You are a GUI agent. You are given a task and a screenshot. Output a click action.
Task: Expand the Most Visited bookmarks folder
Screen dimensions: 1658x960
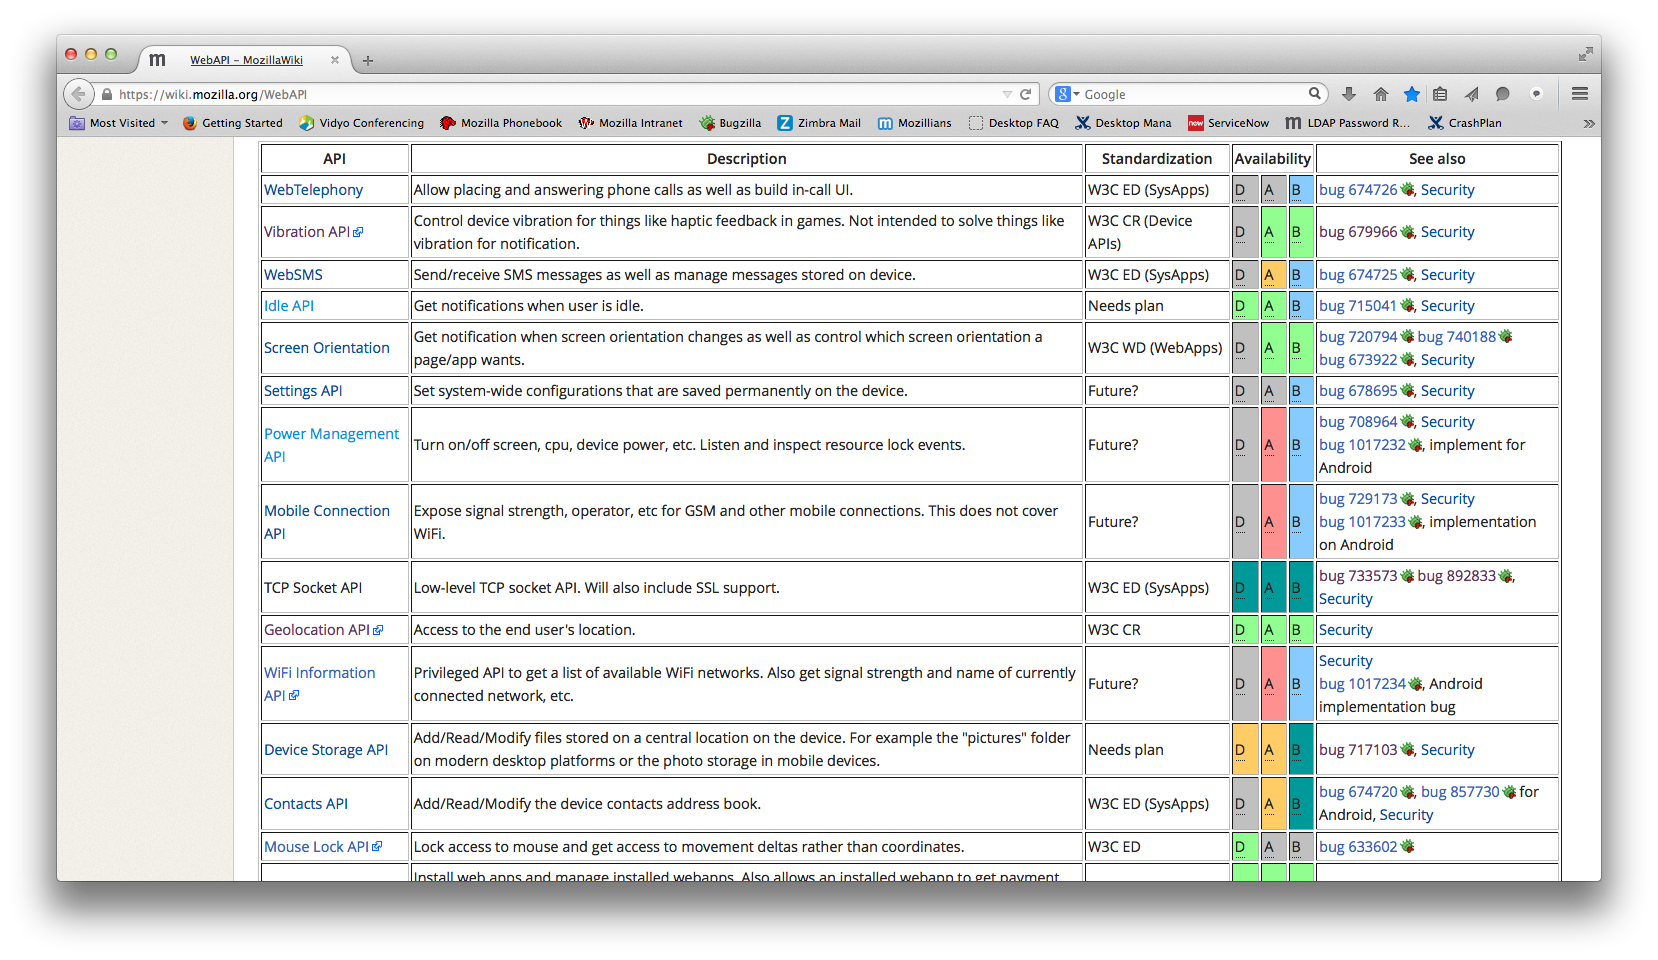click(x=119, y=123)
